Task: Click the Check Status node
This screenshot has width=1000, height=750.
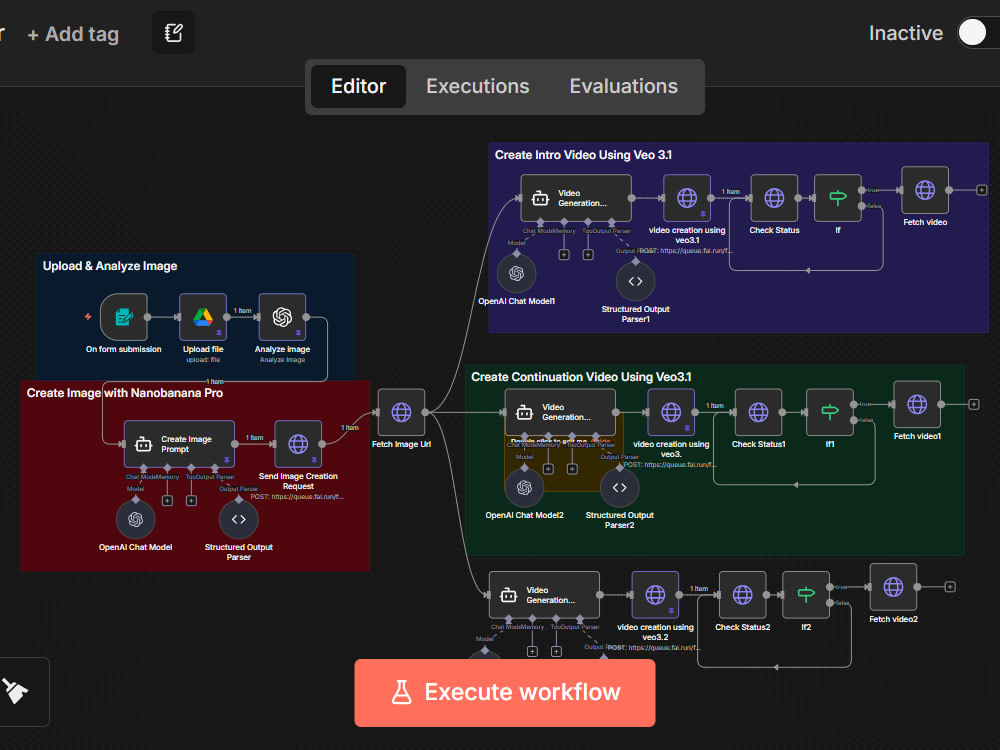Action: 774,198
